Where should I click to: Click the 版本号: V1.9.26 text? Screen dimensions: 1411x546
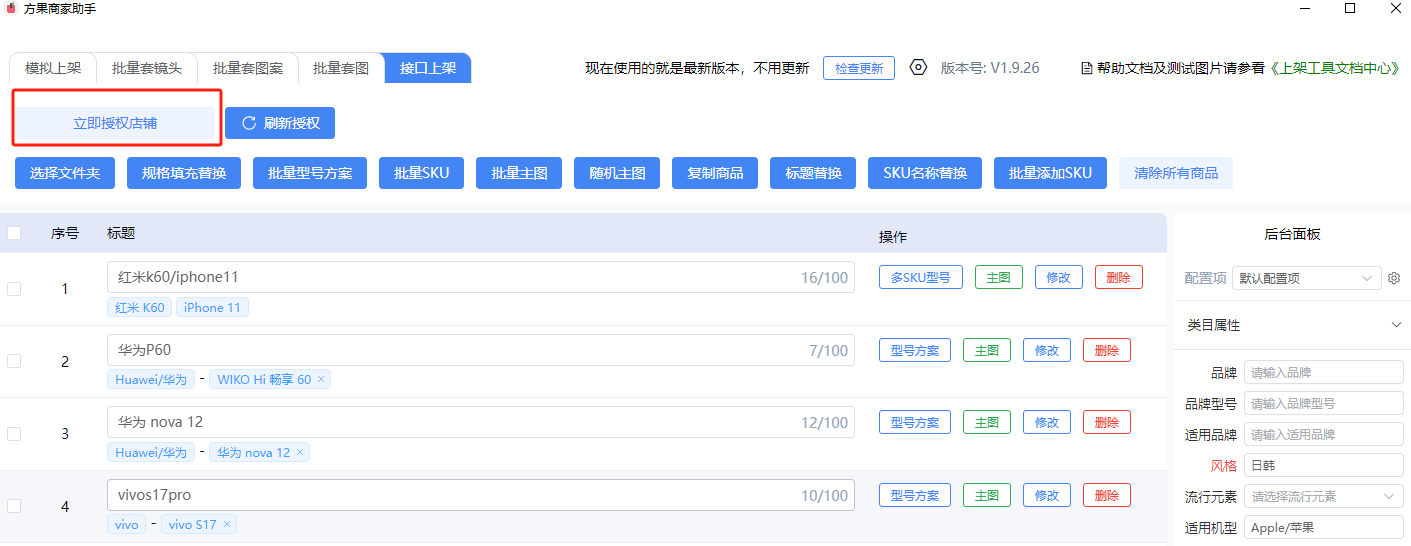click(990, 68)
